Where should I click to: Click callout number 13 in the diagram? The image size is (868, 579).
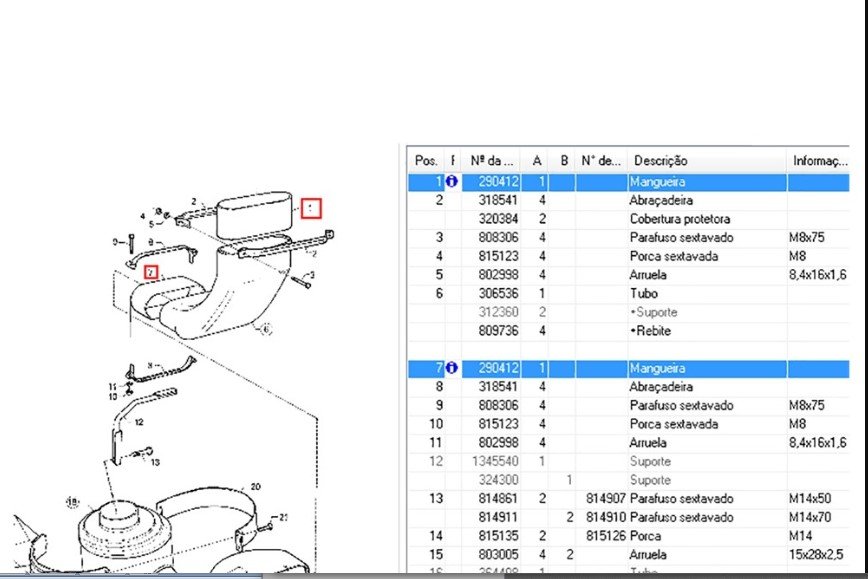point(155,462)
